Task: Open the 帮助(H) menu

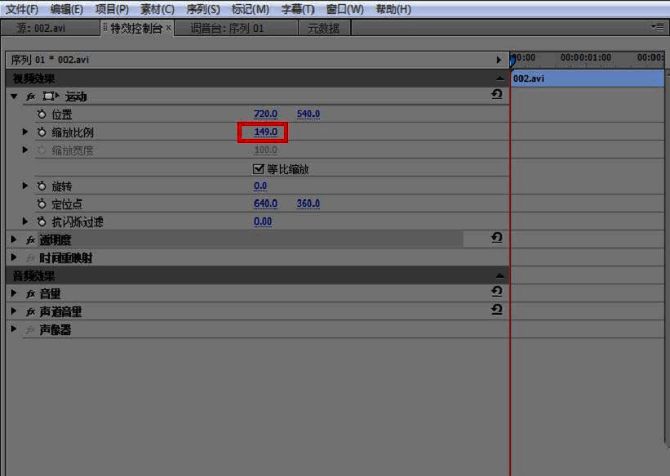Action: [x=393, y=9]
